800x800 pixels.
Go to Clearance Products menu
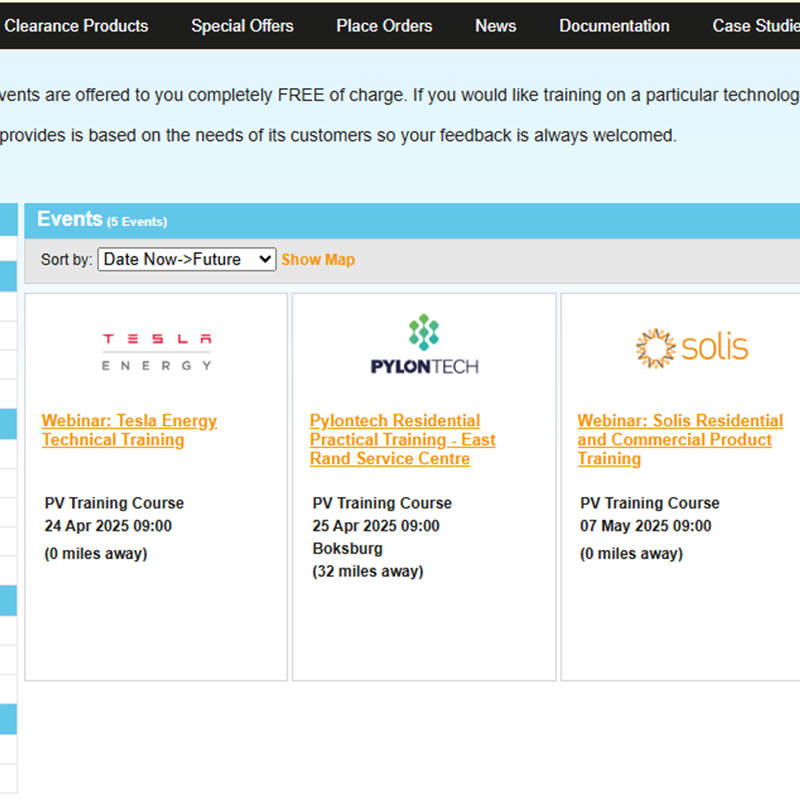[76, 26]
